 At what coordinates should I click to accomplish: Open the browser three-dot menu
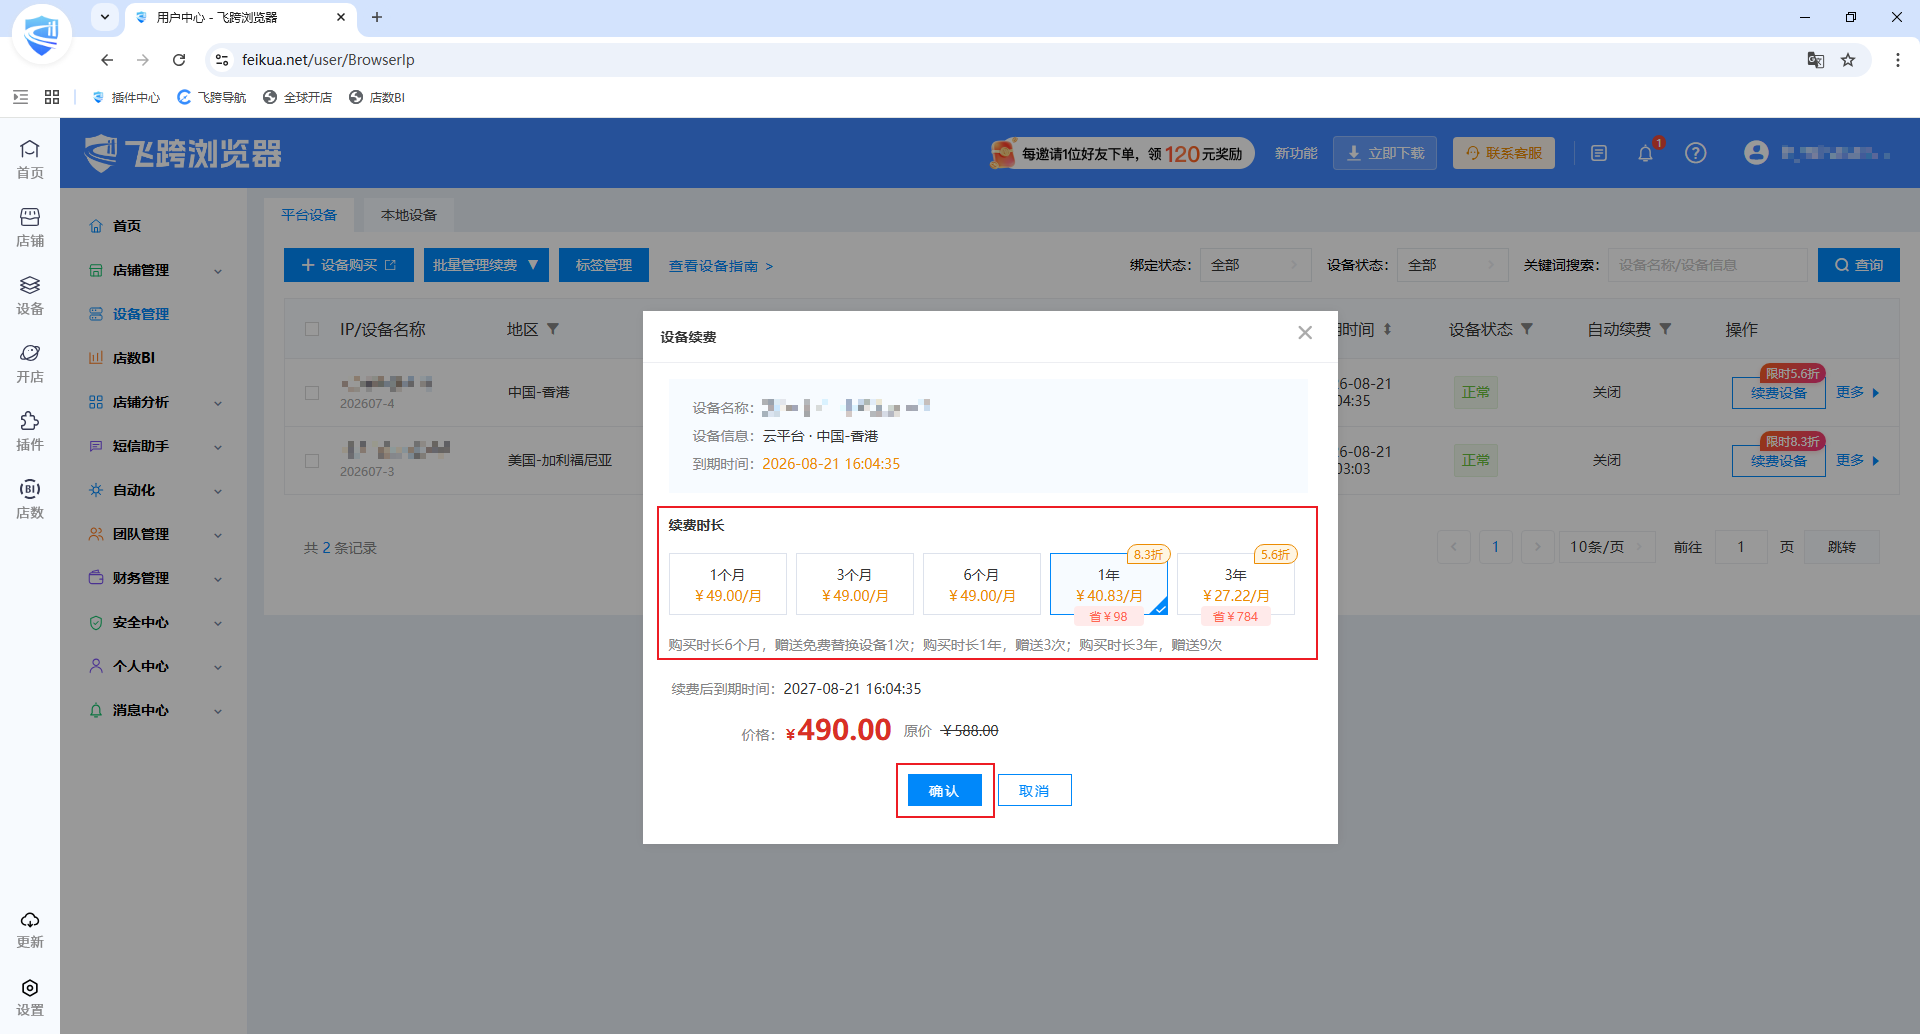click(x=1897, y=60)
